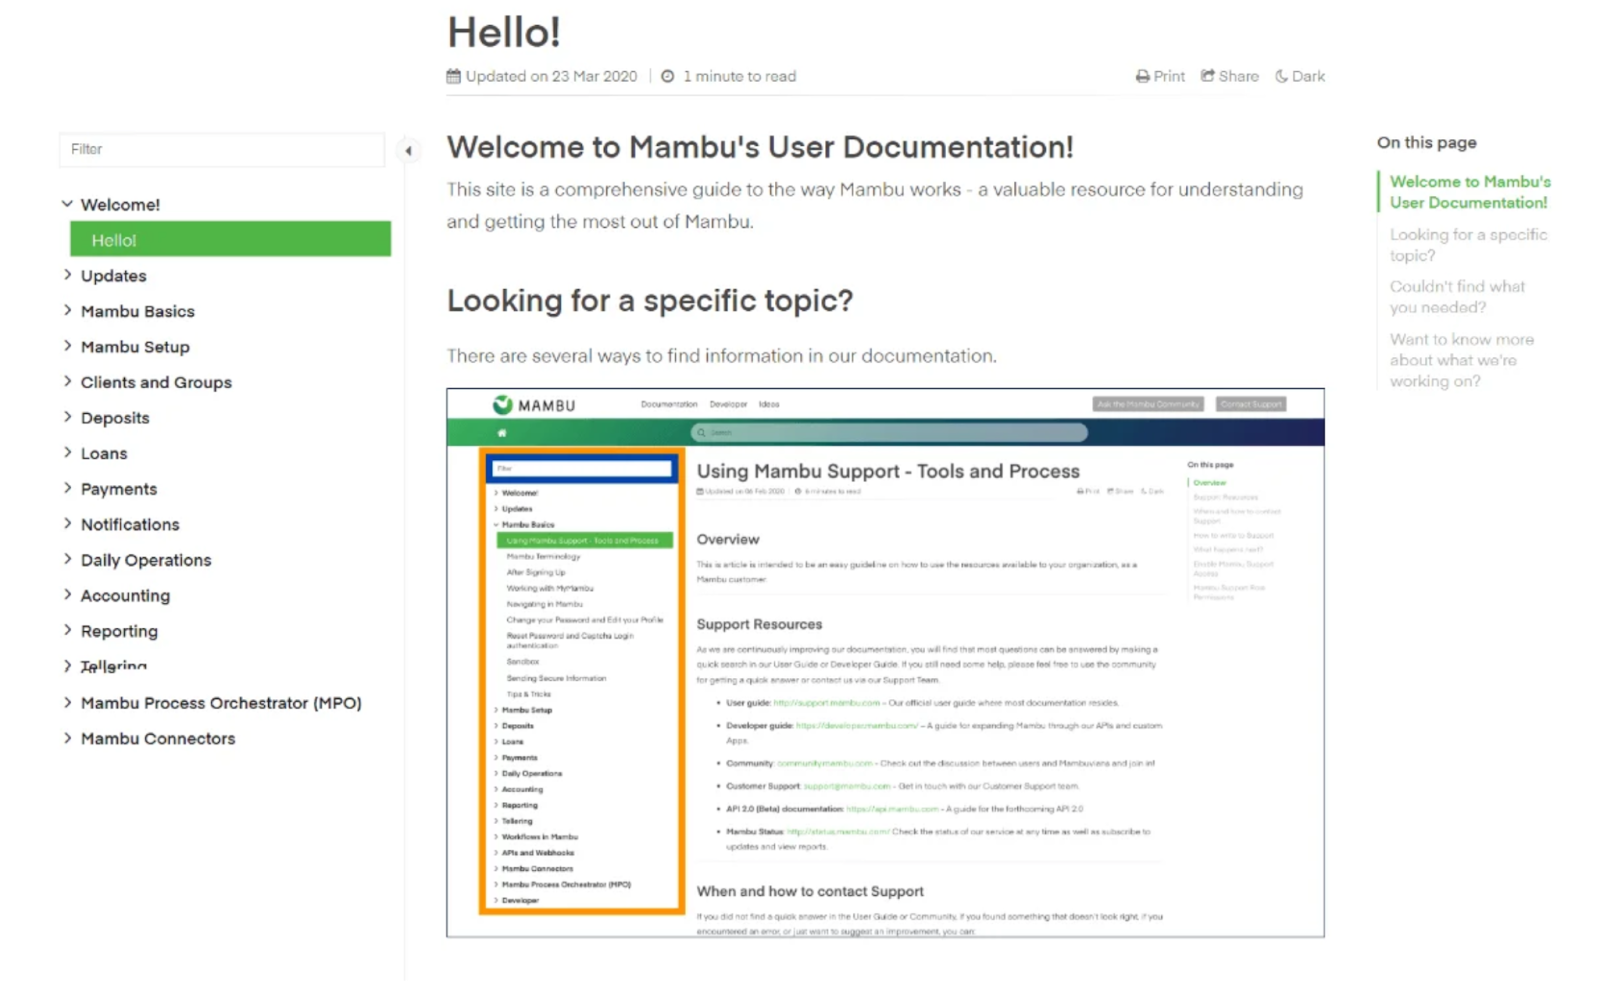Viewport: 1600px width, 981px height.
Task: Open the Mambu Connectors section
Action: (x=158, y=739)
